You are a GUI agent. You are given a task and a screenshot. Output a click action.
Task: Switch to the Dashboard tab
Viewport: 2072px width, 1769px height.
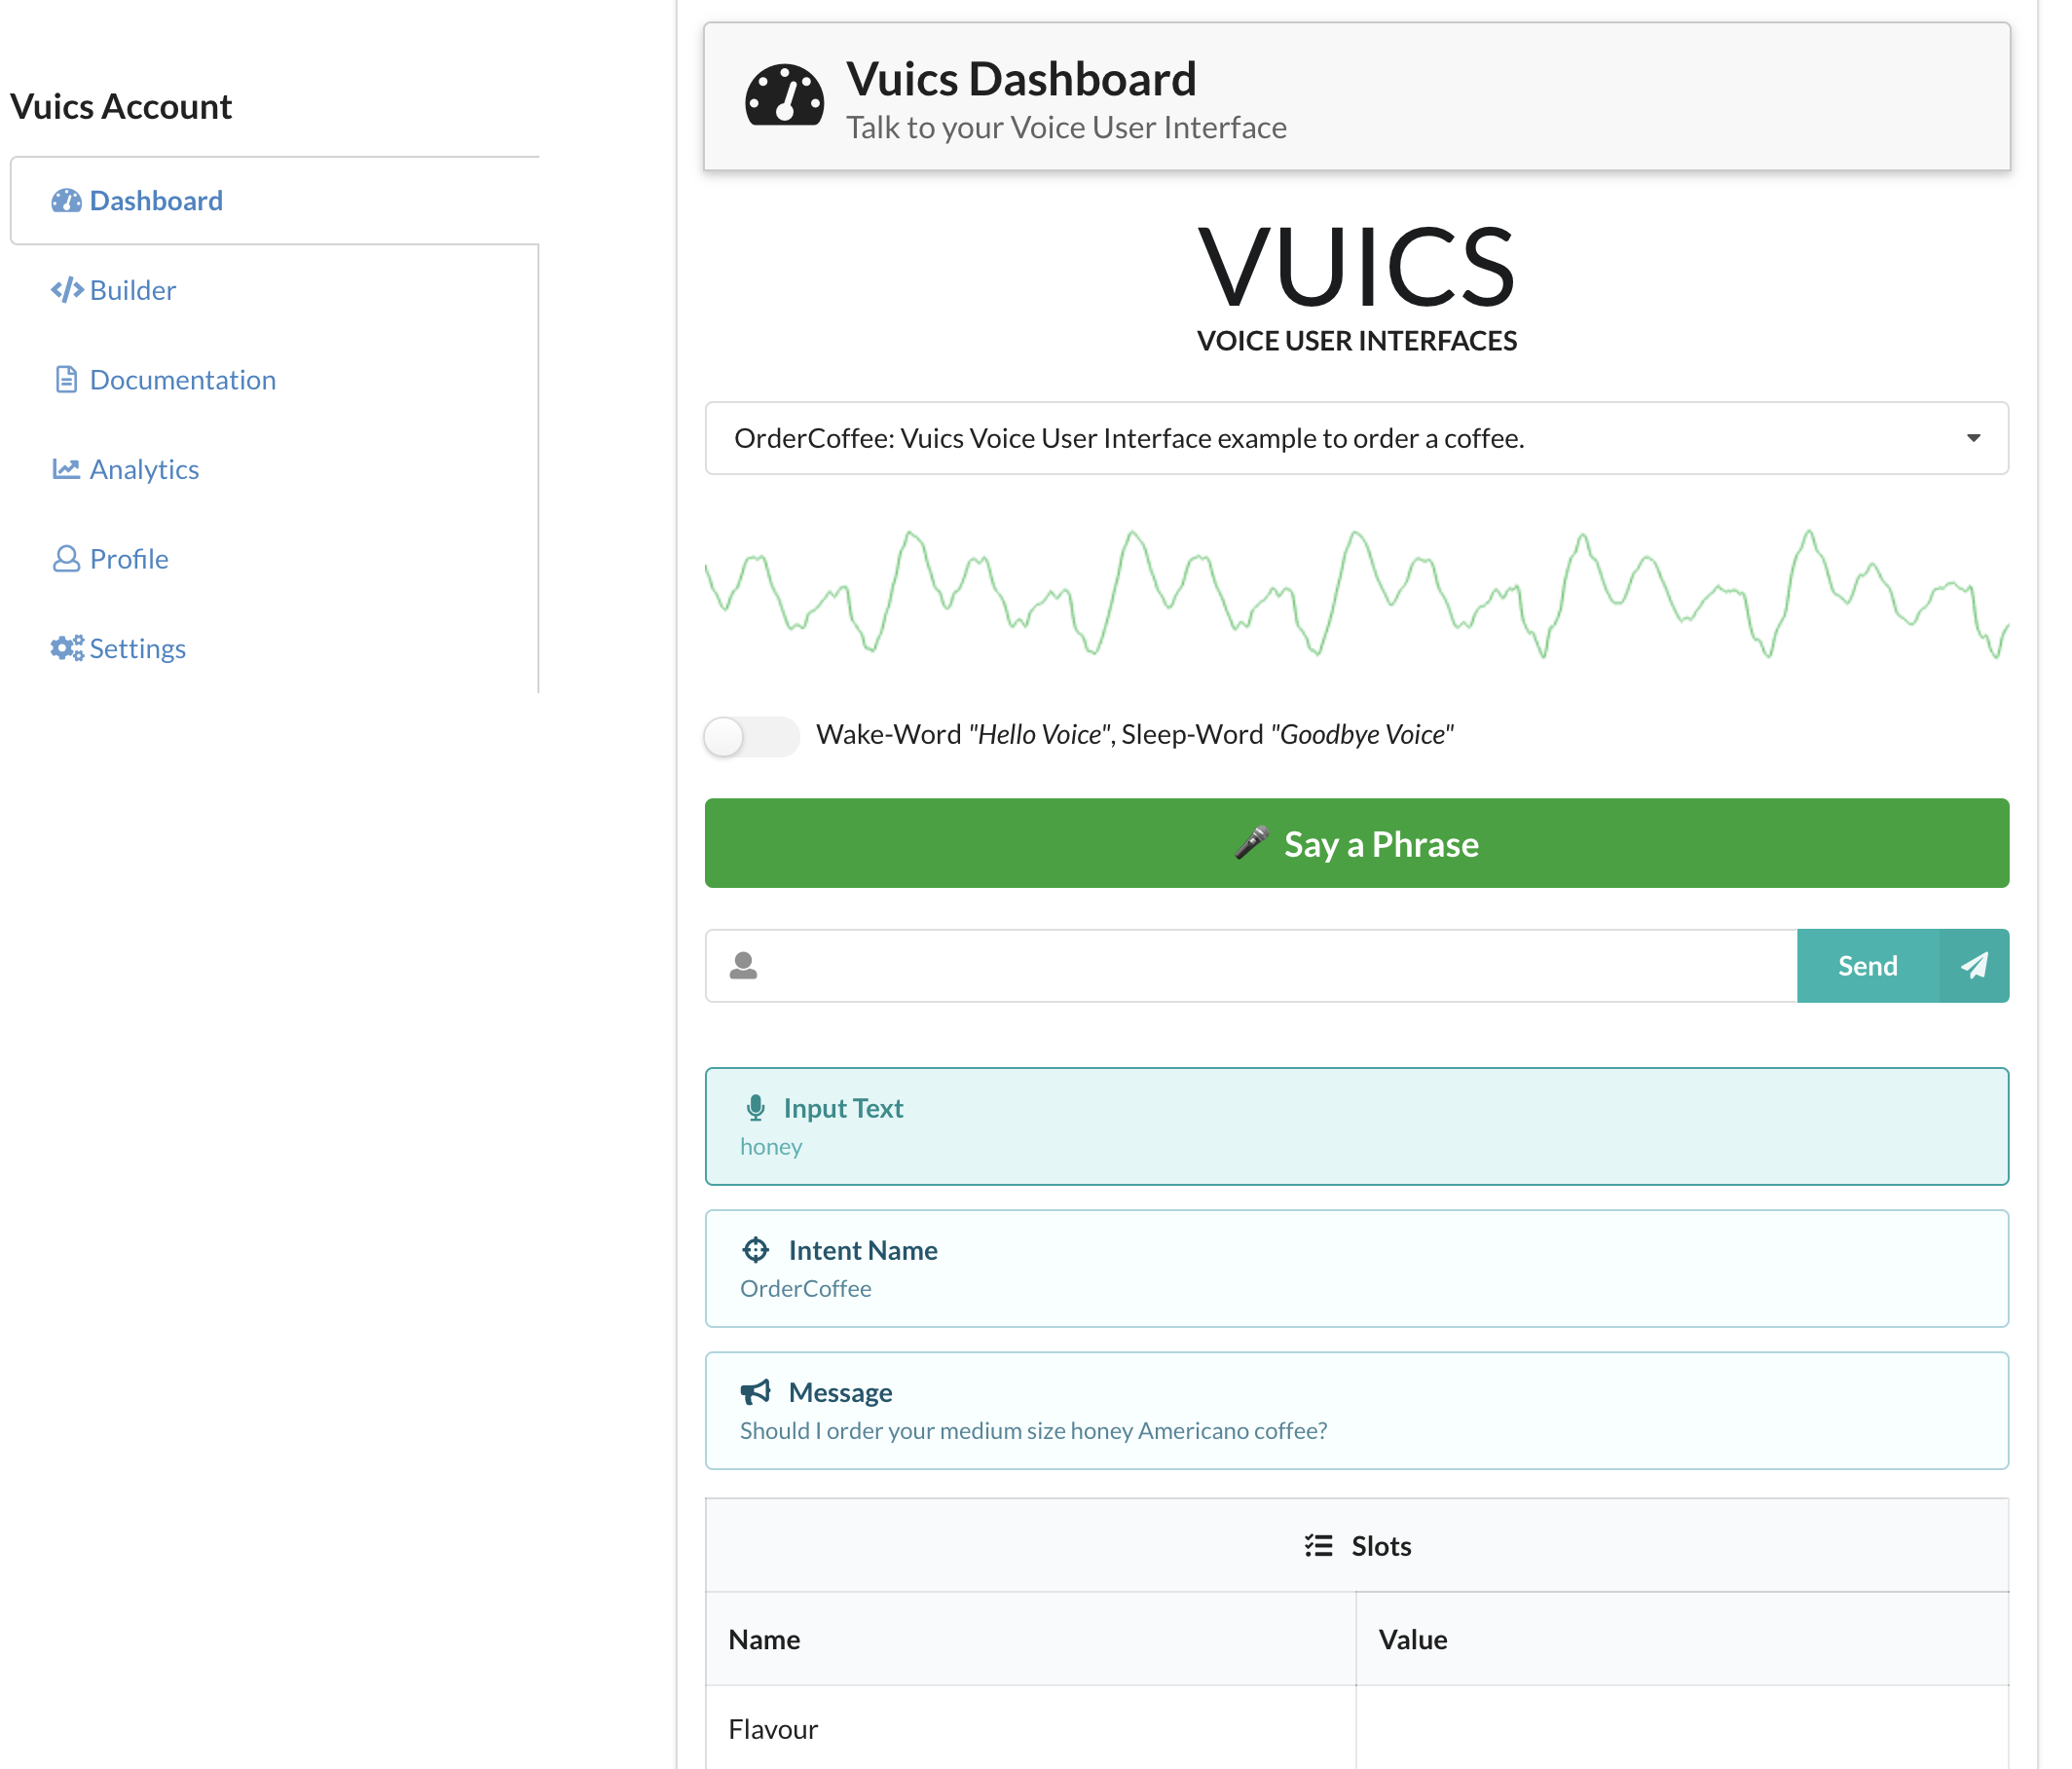click(156, 200)
